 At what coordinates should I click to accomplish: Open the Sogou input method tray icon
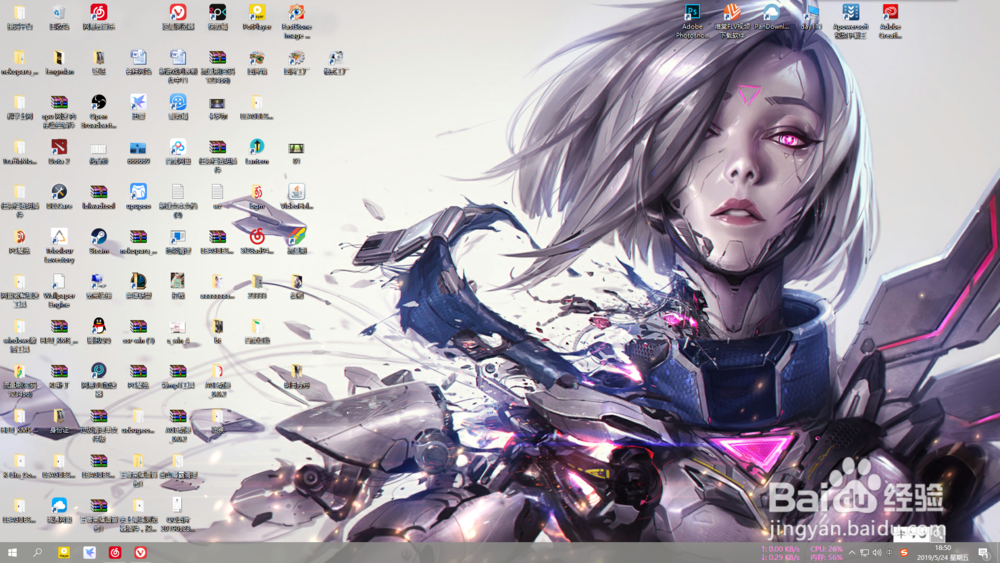pyautogui.click(x=904, y=553)
